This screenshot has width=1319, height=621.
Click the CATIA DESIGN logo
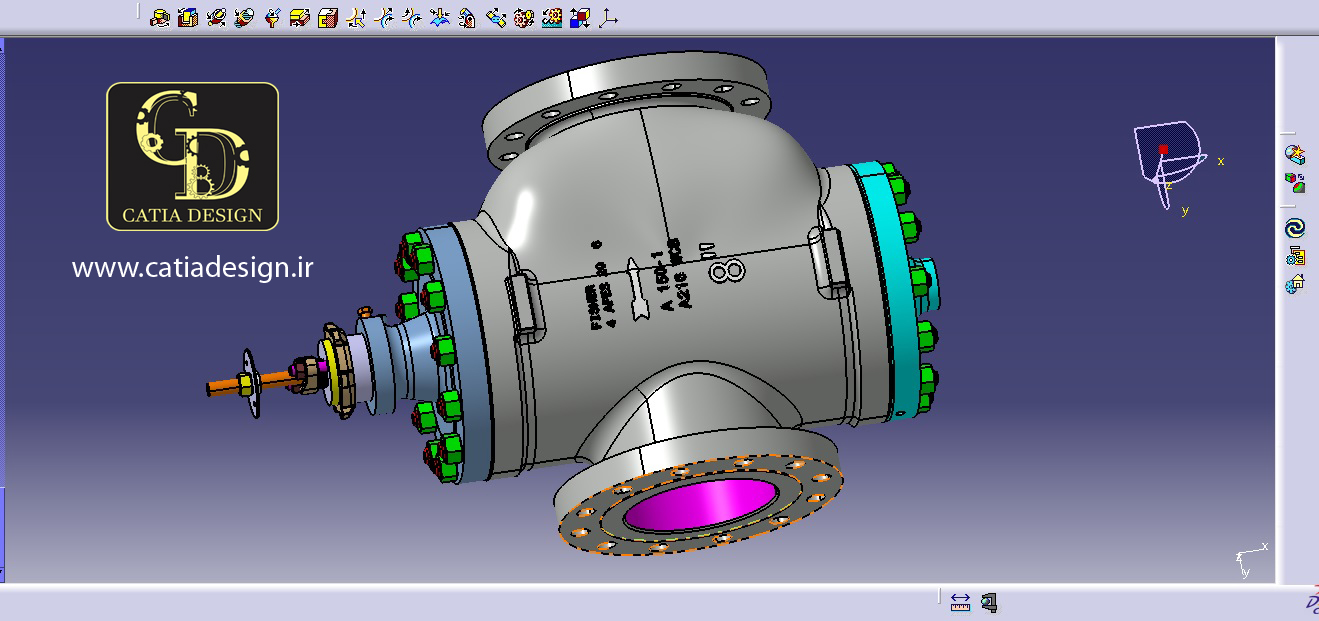point(192,156)
